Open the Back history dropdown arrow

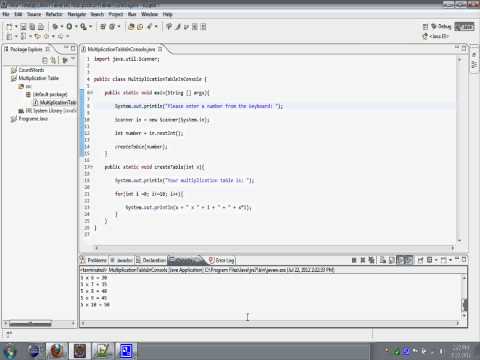click(53, 36)
